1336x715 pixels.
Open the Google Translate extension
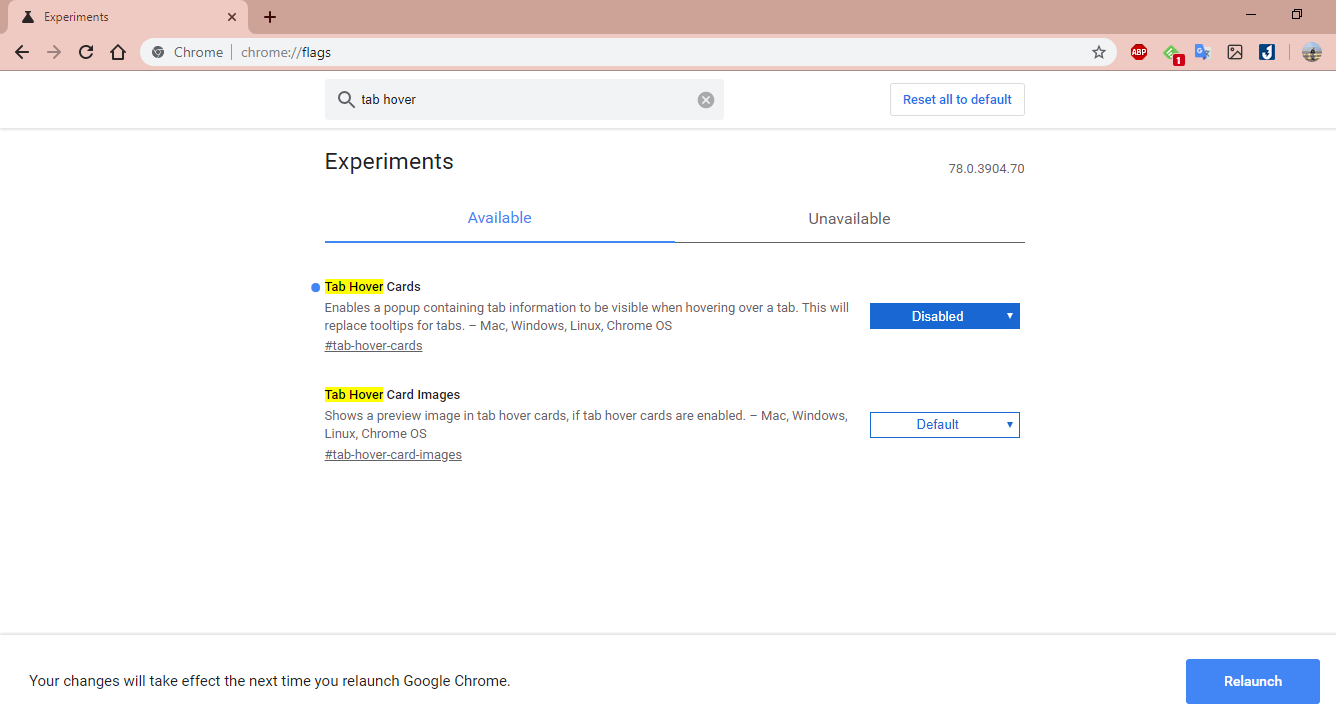click(1203, 52)
